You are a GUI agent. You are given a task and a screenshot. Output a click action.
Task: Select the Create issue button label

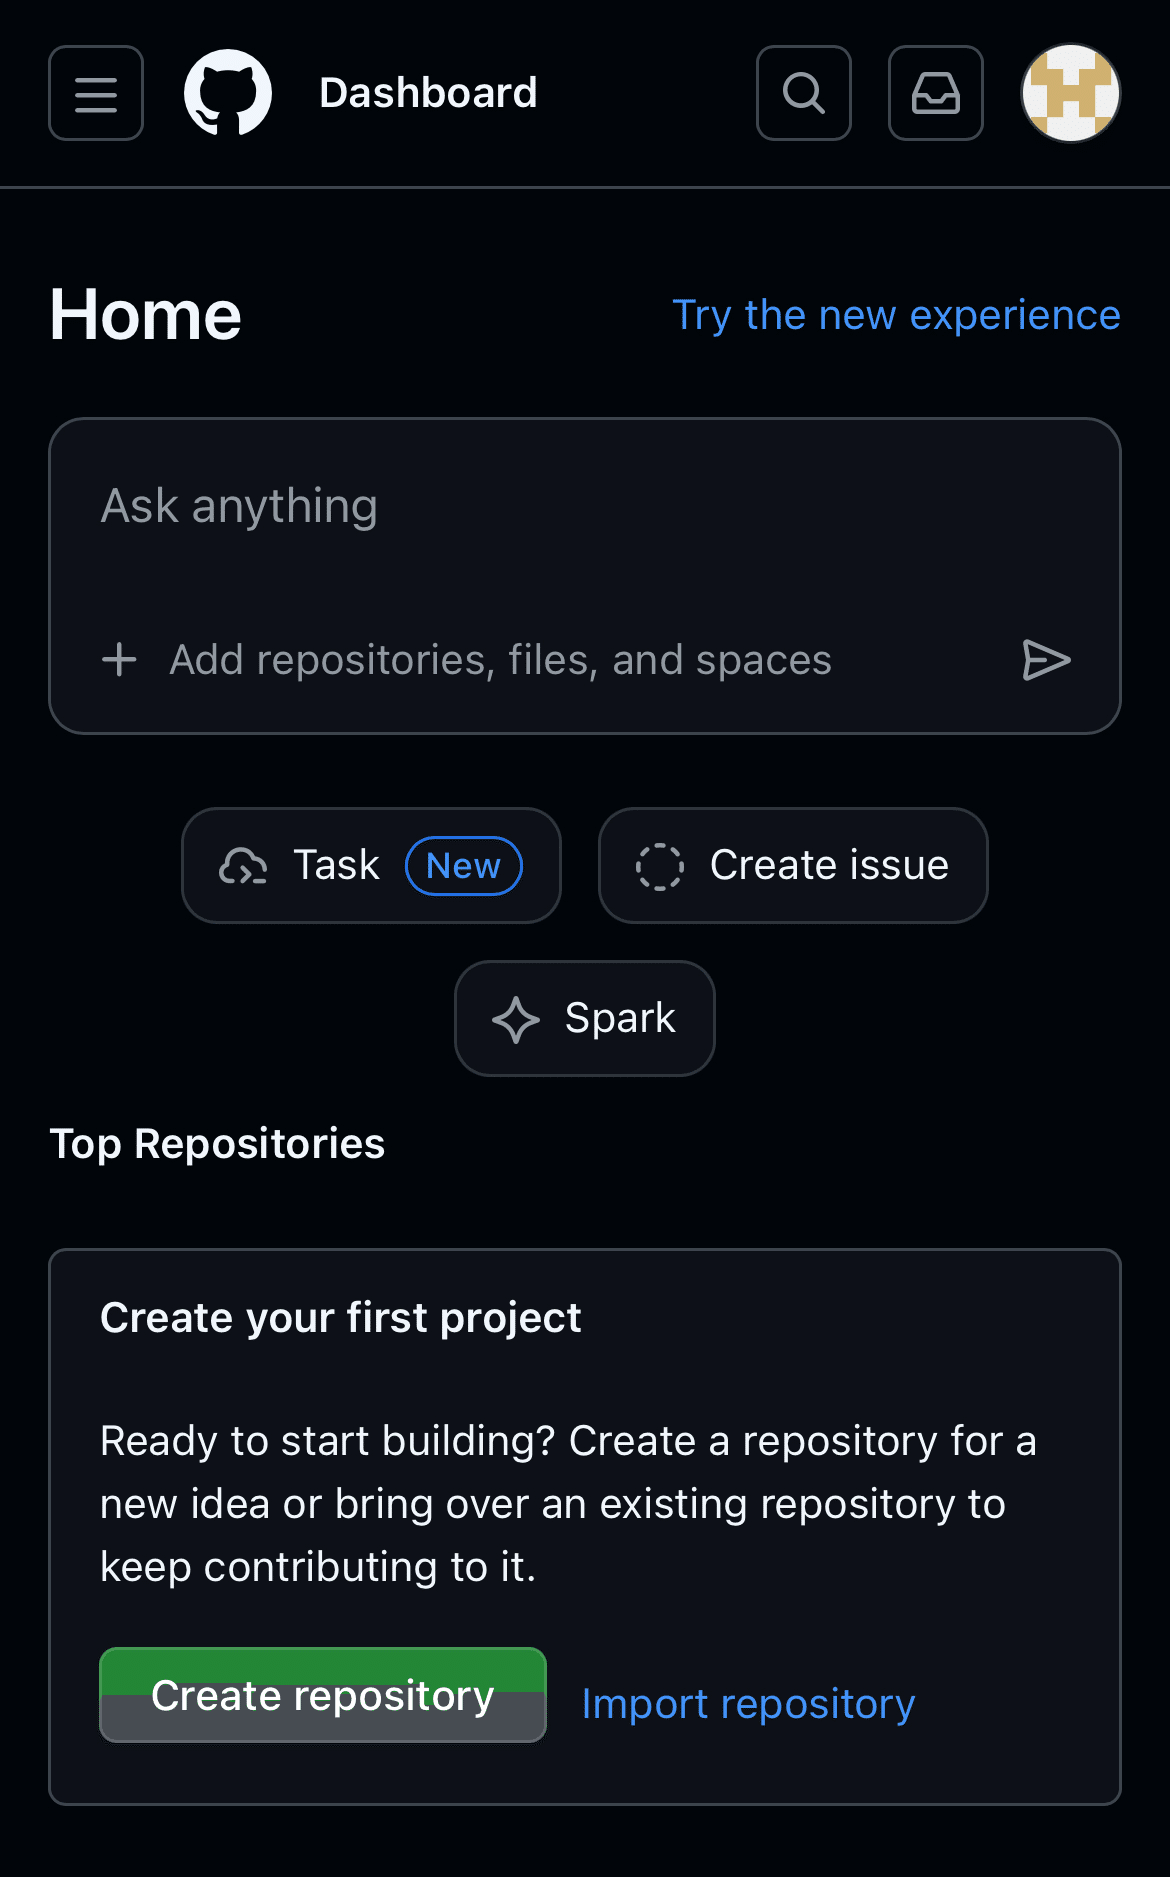(829, 865)
